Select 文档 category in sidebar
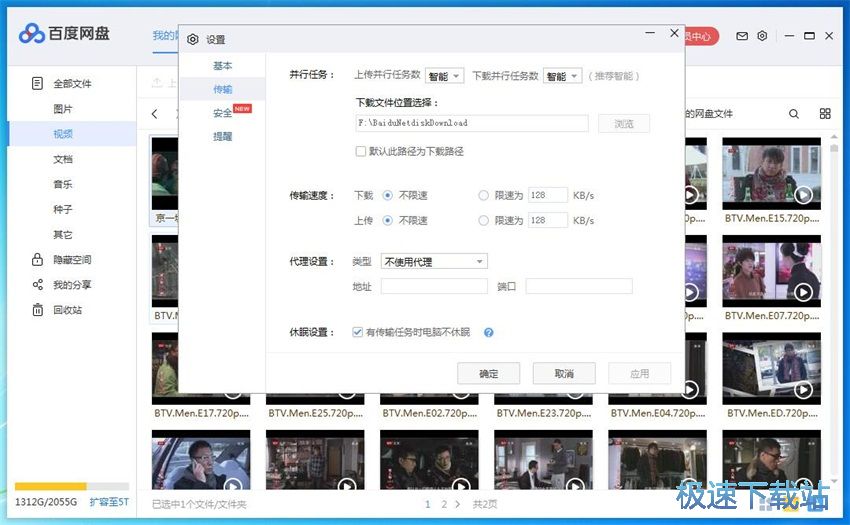 pos(63,159)
